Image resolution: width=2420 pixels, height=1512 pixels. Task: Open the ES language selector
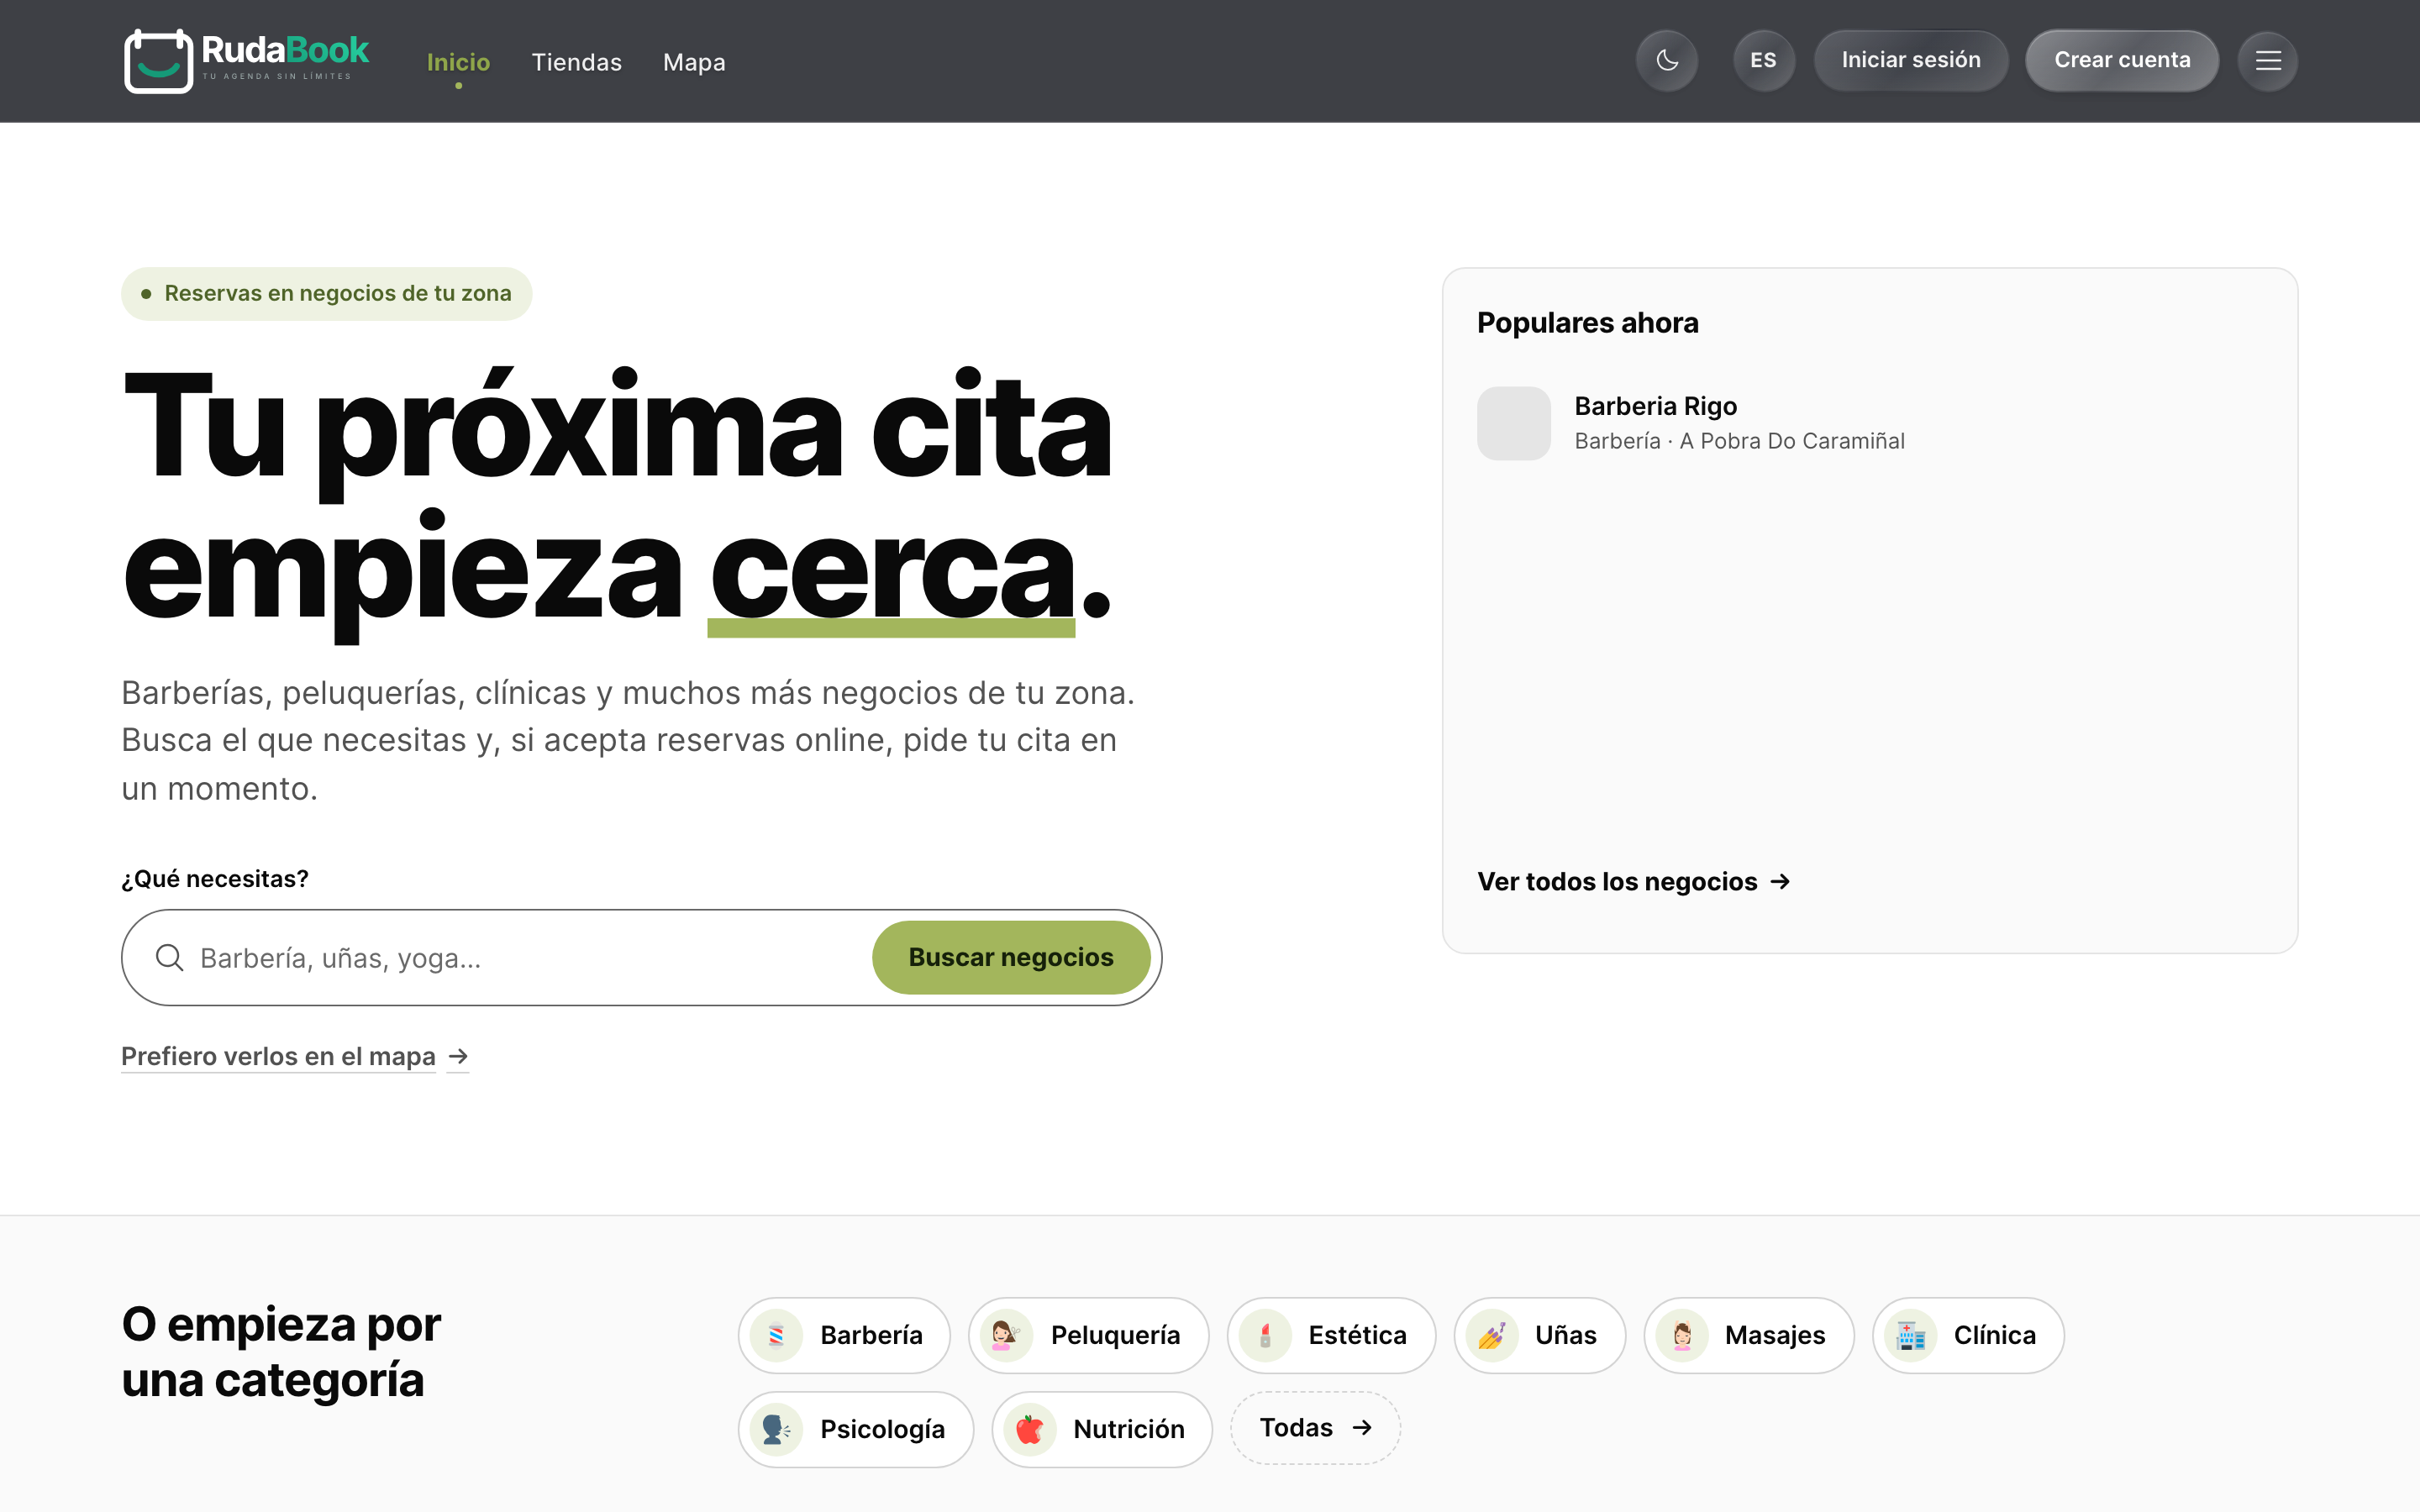(x=1763, y=61)
